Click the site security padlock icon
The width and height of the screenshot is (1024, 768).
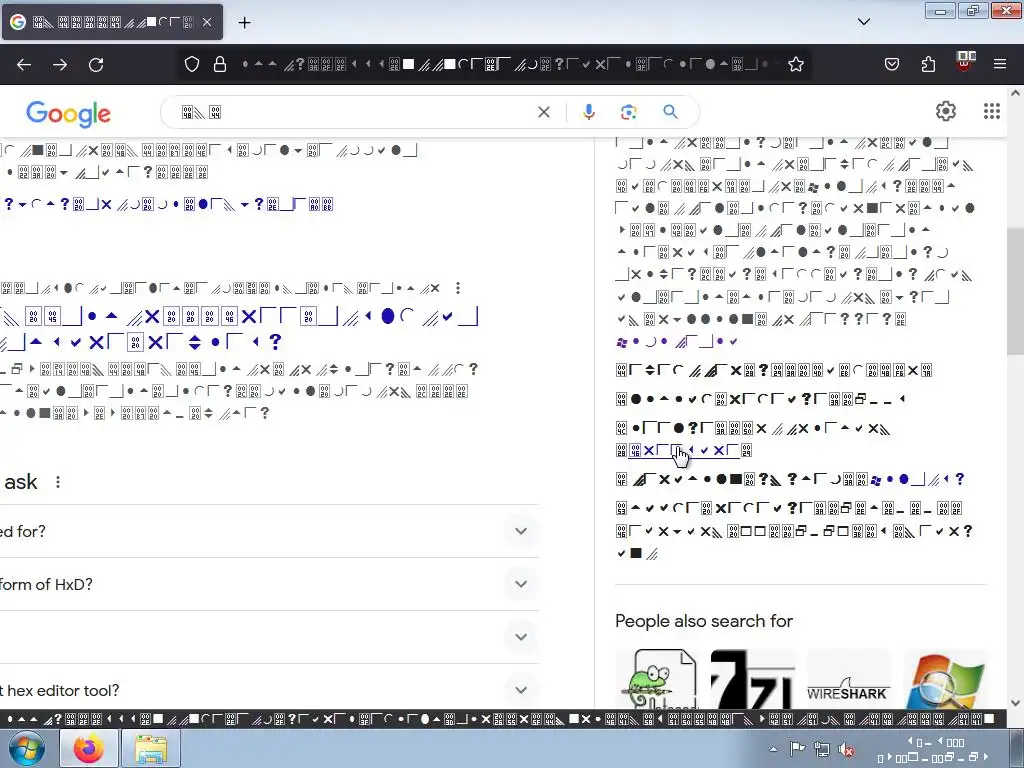[220, 64]
